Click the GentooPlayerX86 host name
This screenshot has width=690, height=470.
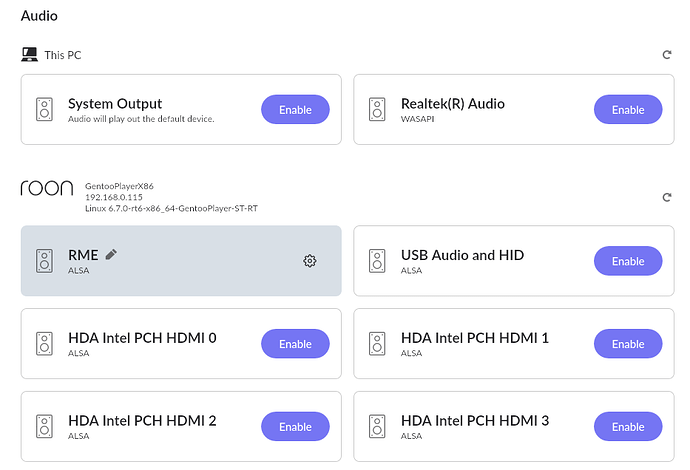pos(119,186)
